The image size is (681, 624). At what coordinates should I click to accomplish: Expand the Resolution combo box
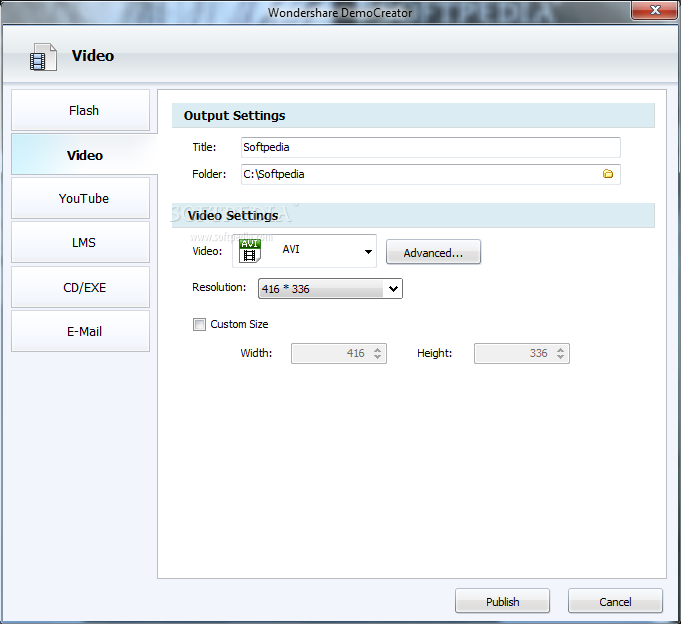coord(330,289)
